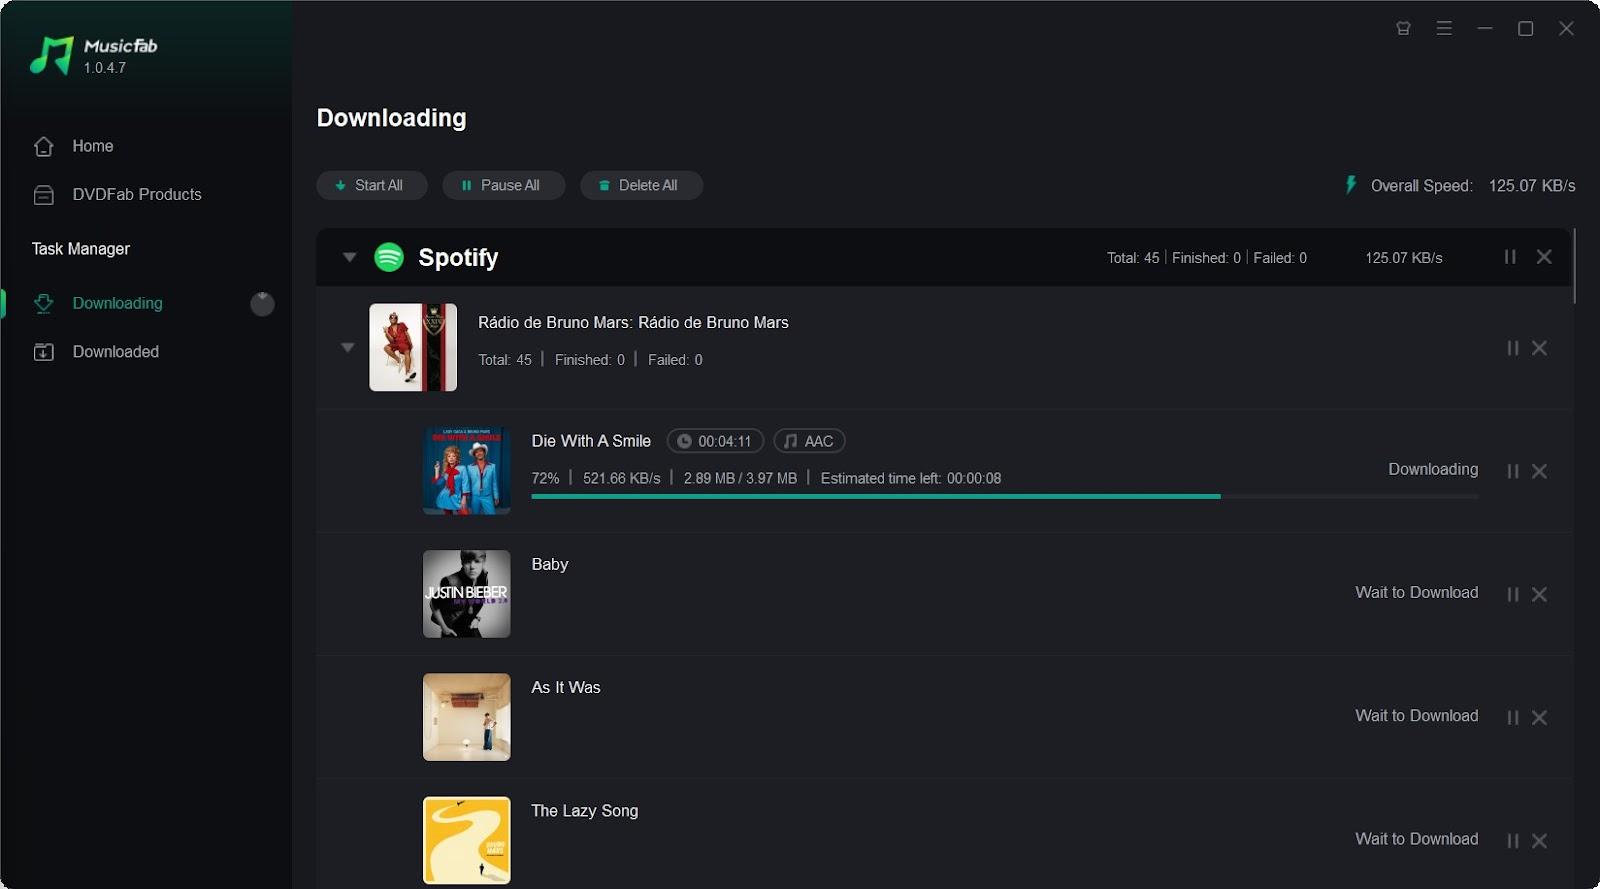Pause The Lazy Song download
The width and height of the screenshot is (1600, 889).
click(x=1513, y=841)
